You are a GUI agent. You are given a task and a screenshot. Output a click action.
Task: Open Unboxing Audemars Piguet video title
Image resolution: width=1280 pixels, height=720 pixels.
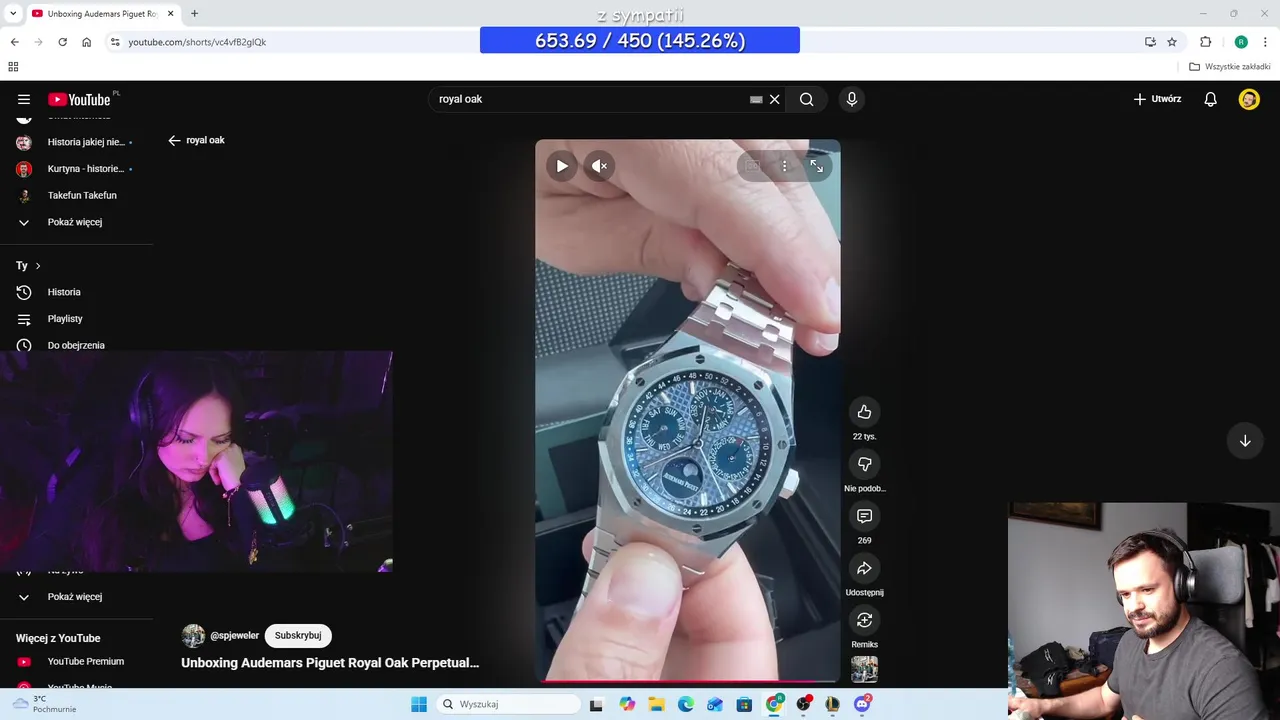[x=330, y=662]
